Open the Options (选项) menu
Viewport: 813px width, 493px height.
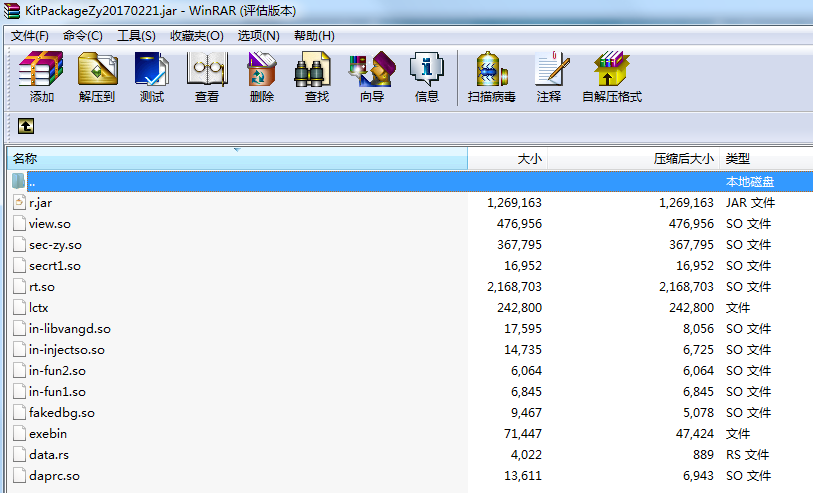pyautogui.click(x=258, y=36)
